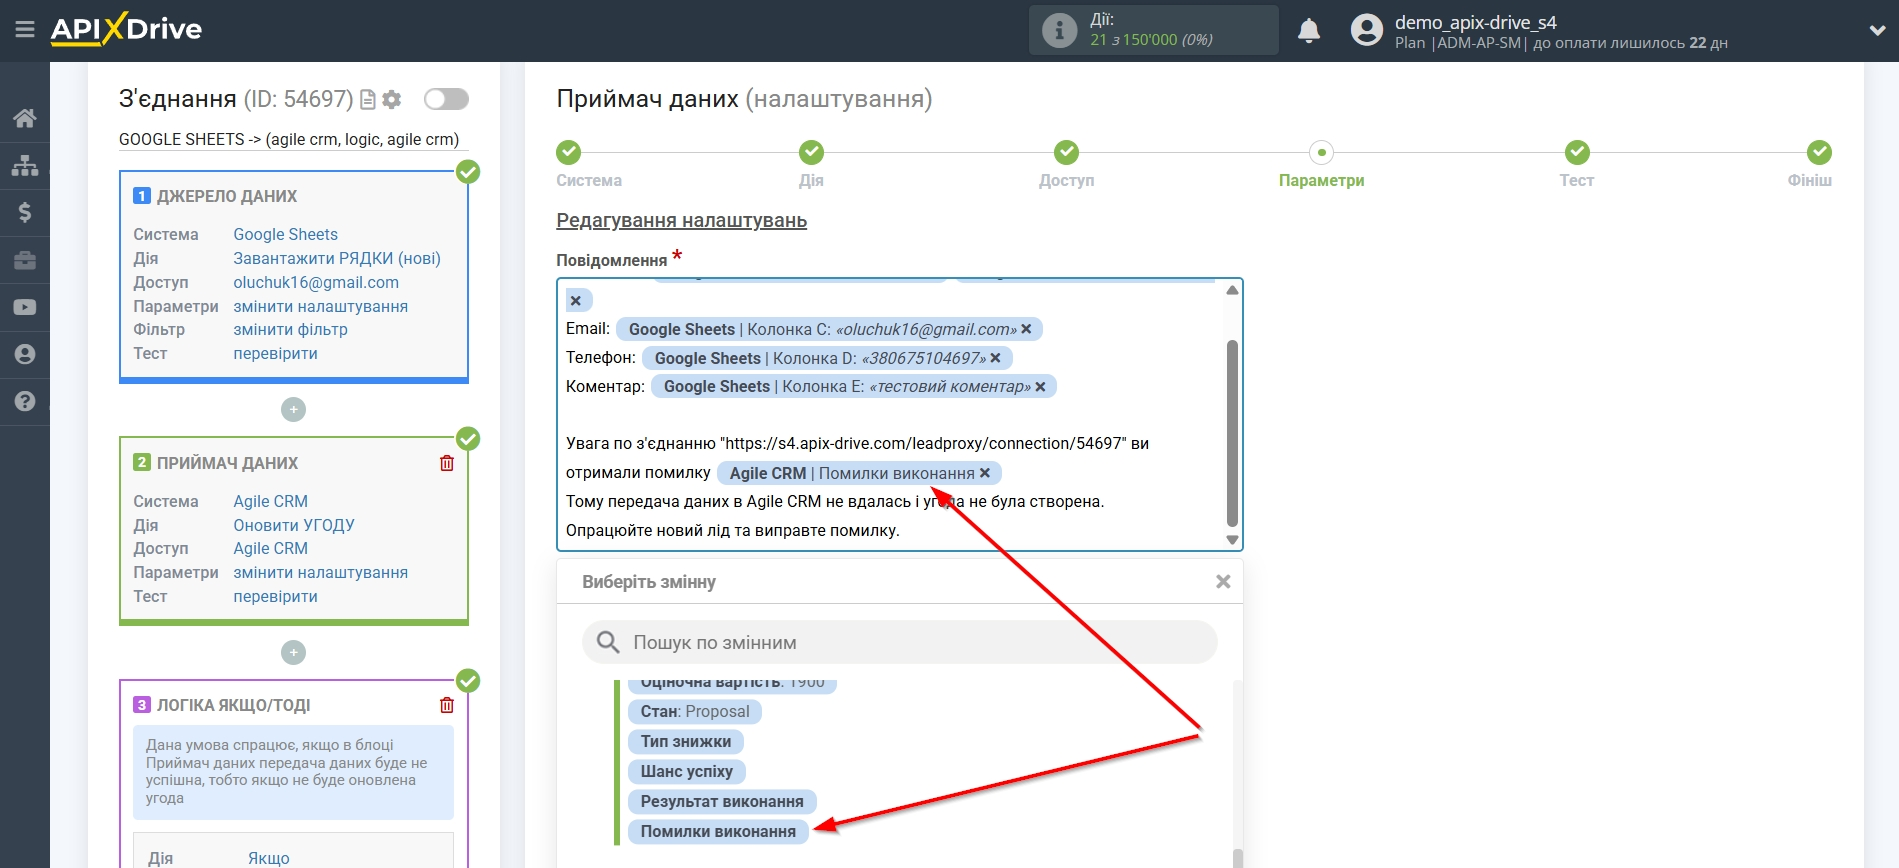Click the actions info icon

point(1059,30)
